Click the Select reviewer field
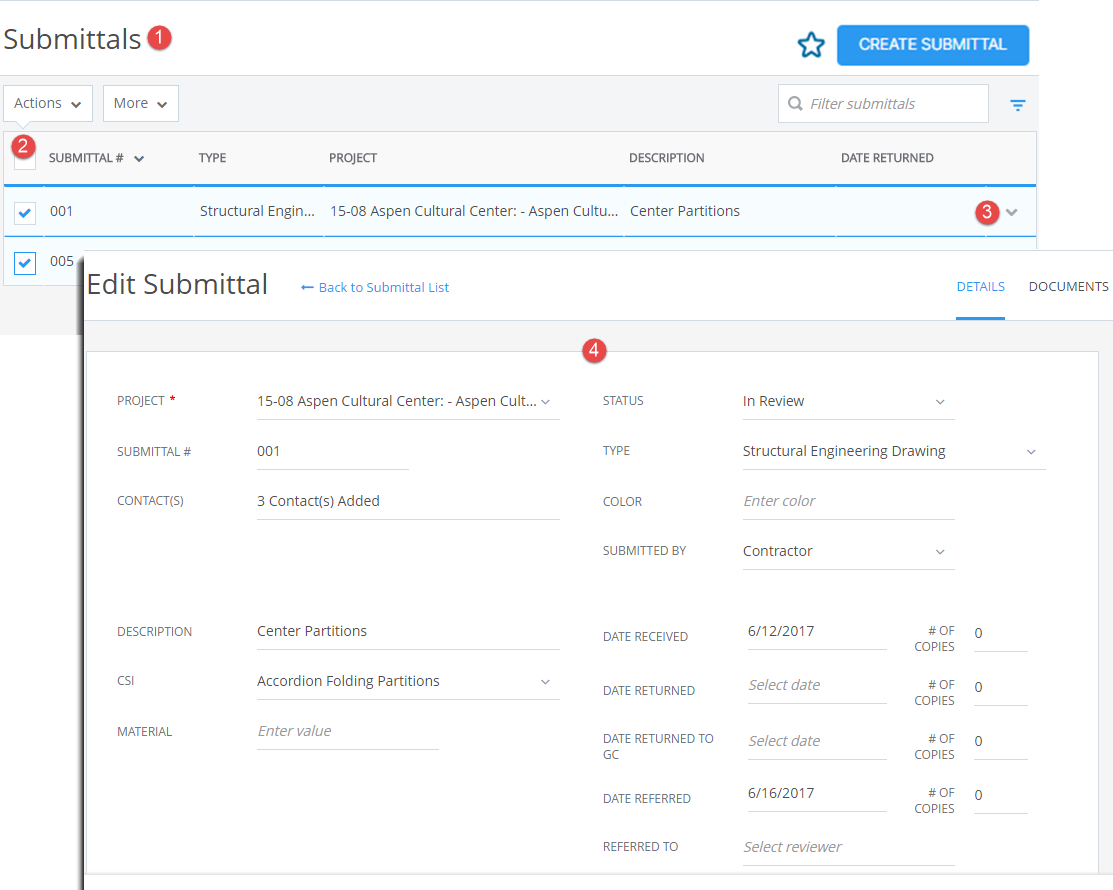This screenshot has width=1113, height=890. [x=848, y=848]
